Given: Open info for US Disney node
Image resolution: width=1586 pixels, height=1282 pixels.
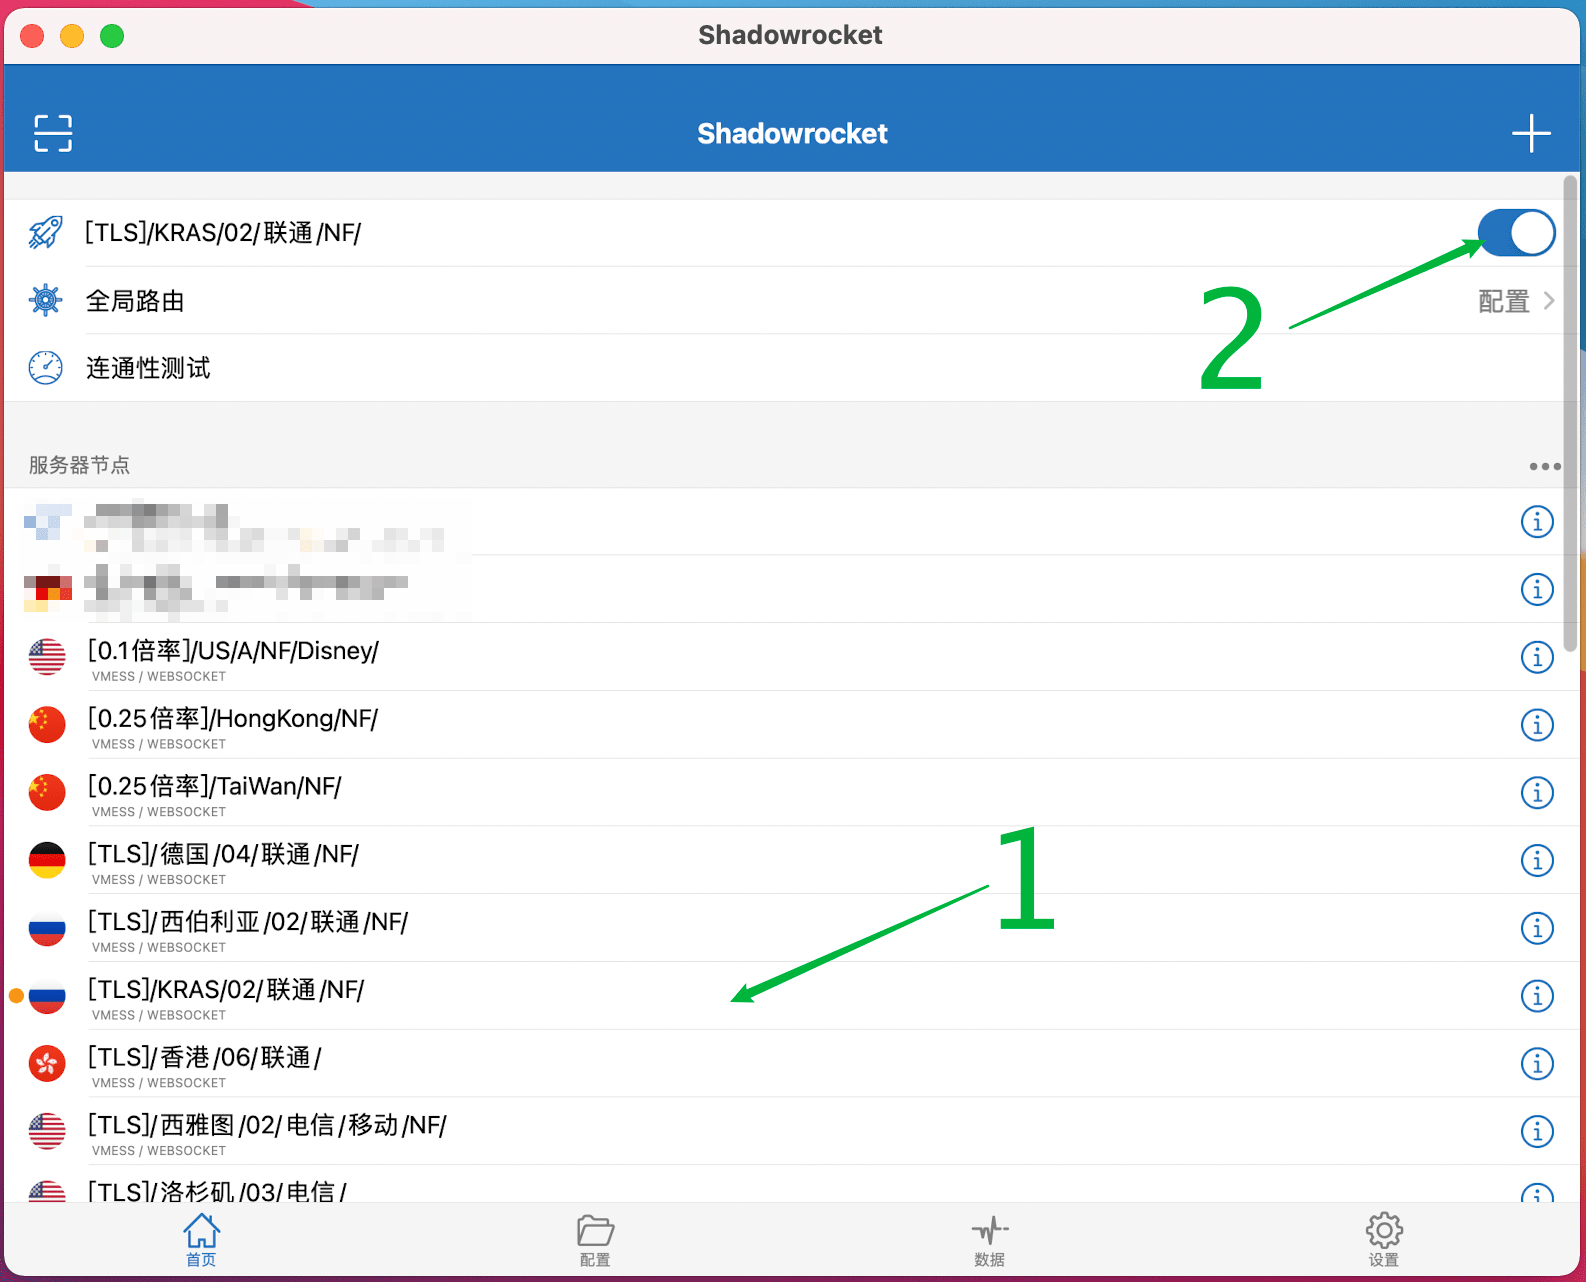Looking at the screenshot, I should (1536, 657).
